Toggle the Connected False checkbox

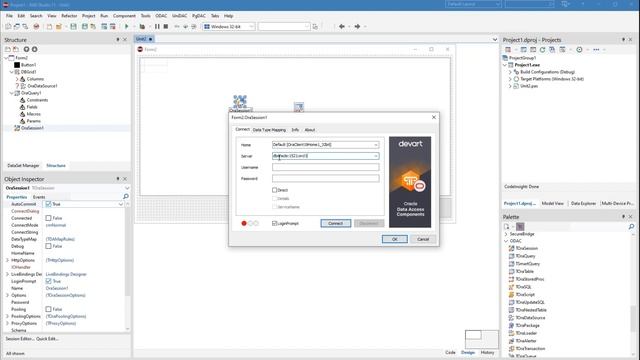pyautogui.click(x=49, y=218)
